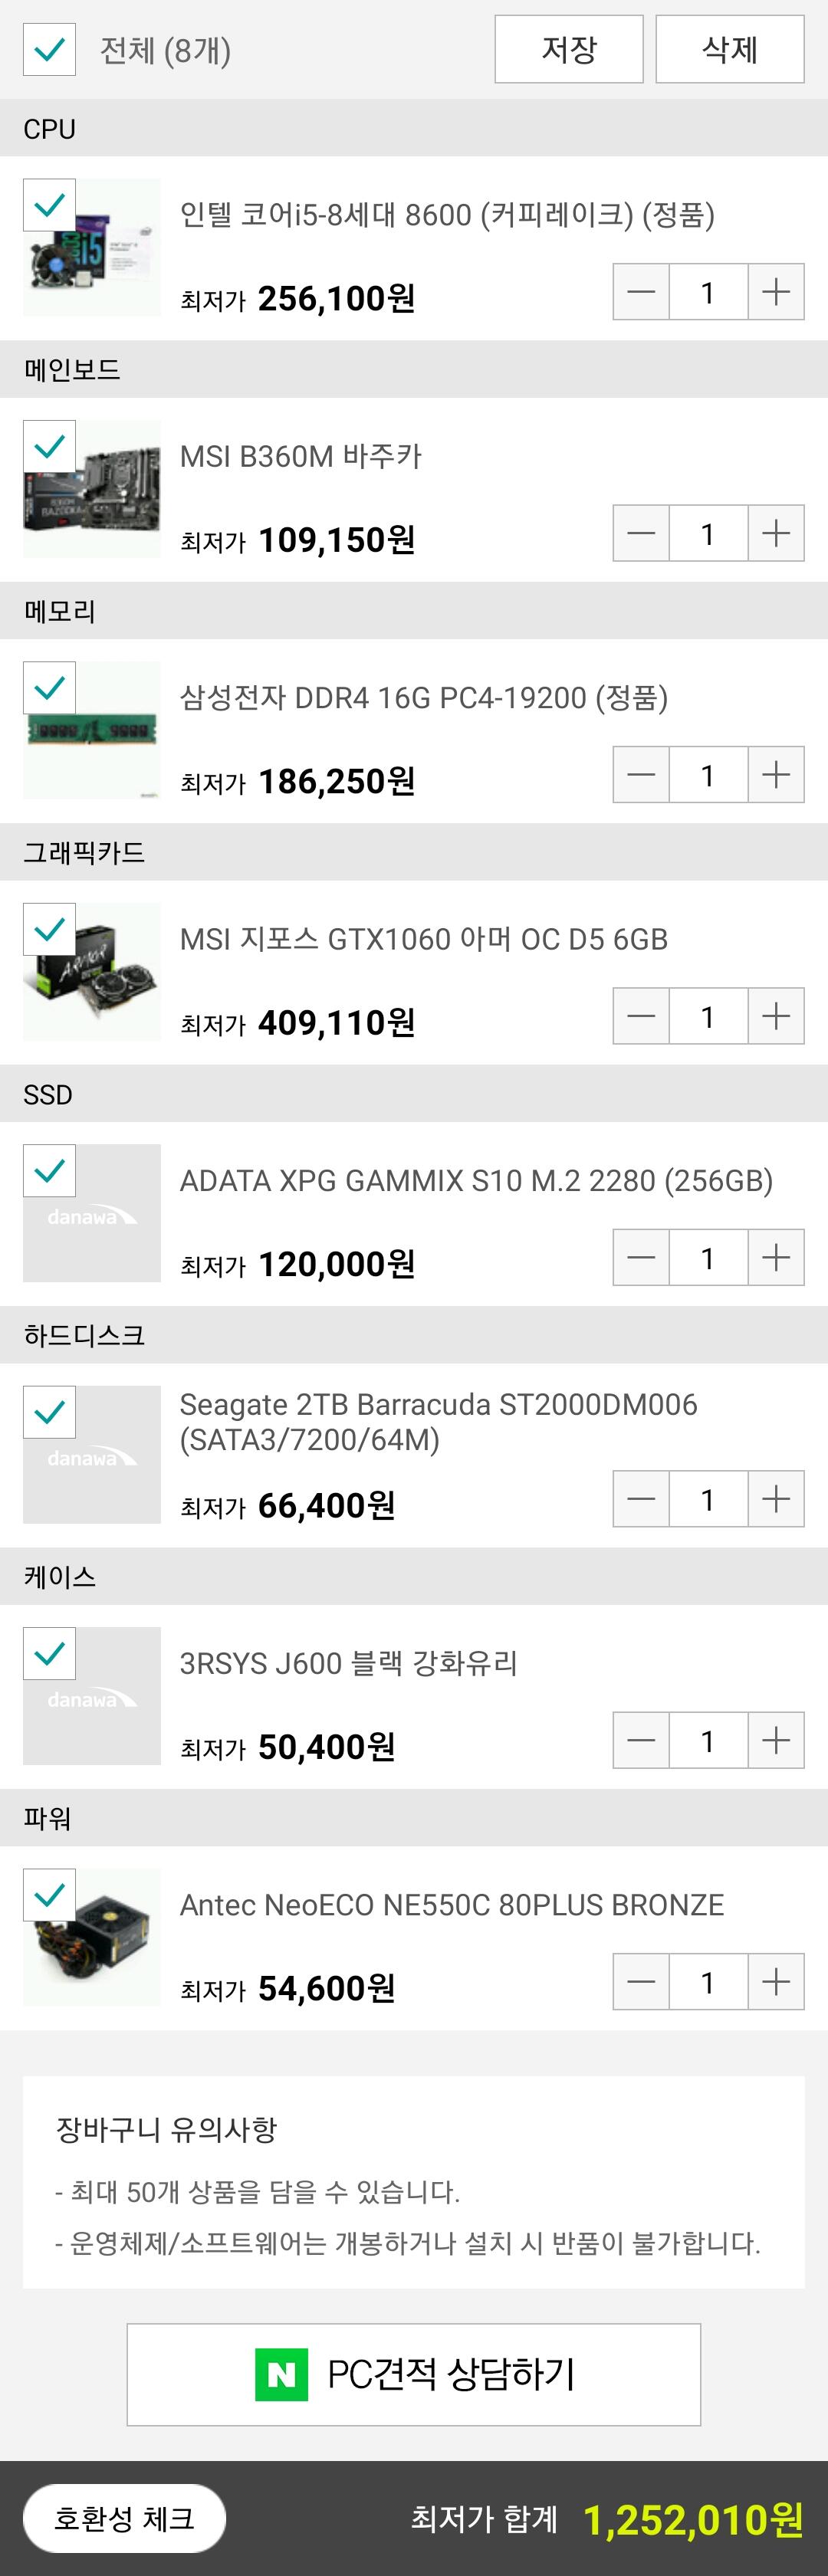The height and width of the screenshot is (2576, 828).
Task: Decrease quantity of Antec NeoECO power supply
Action: point(641,1982)
